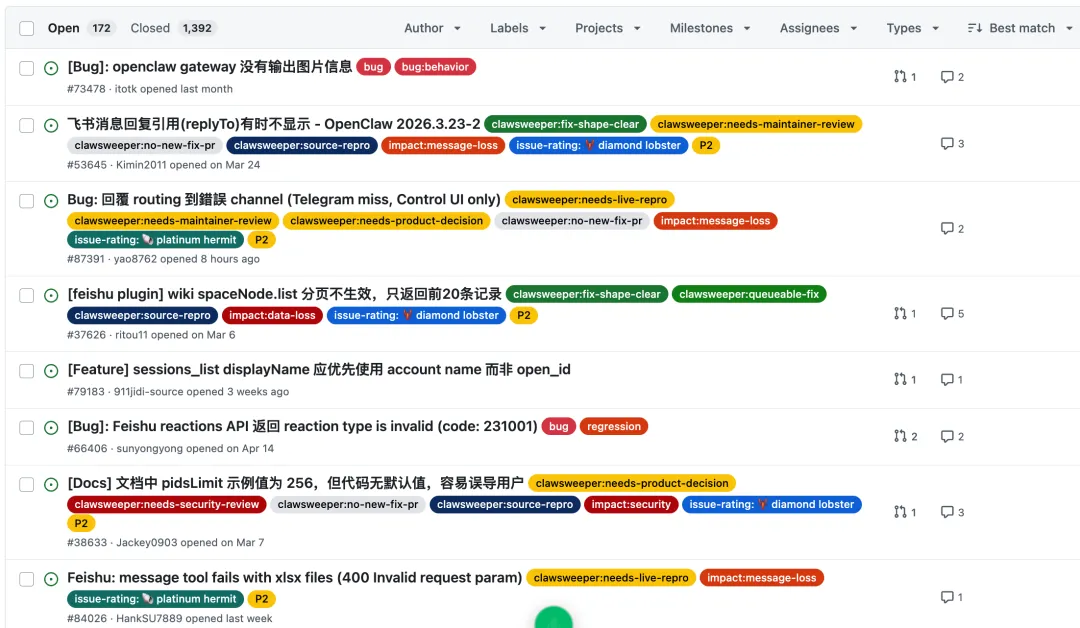
Task: Click the sort icon beside Best match
Action: click(x=975, y=28)
